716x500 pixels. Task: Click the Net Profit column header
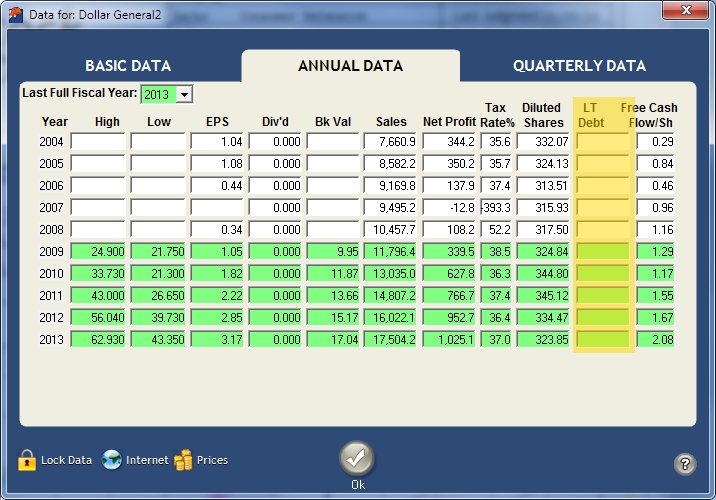click(449, 122)
